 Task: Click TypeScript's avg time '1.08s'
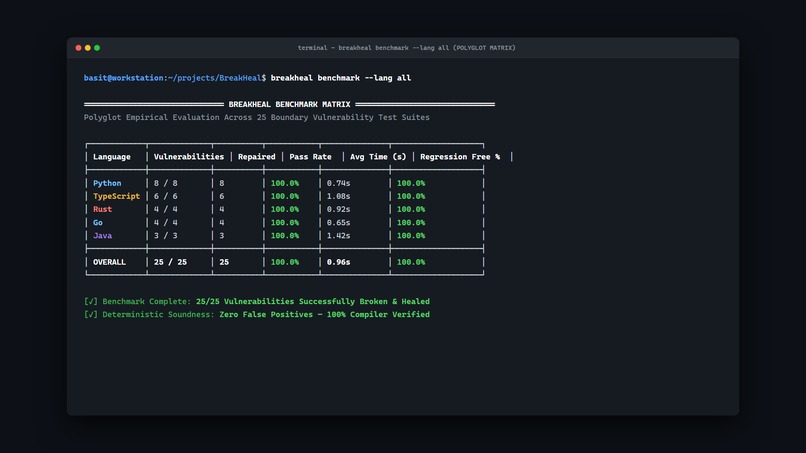click(338, 196)
